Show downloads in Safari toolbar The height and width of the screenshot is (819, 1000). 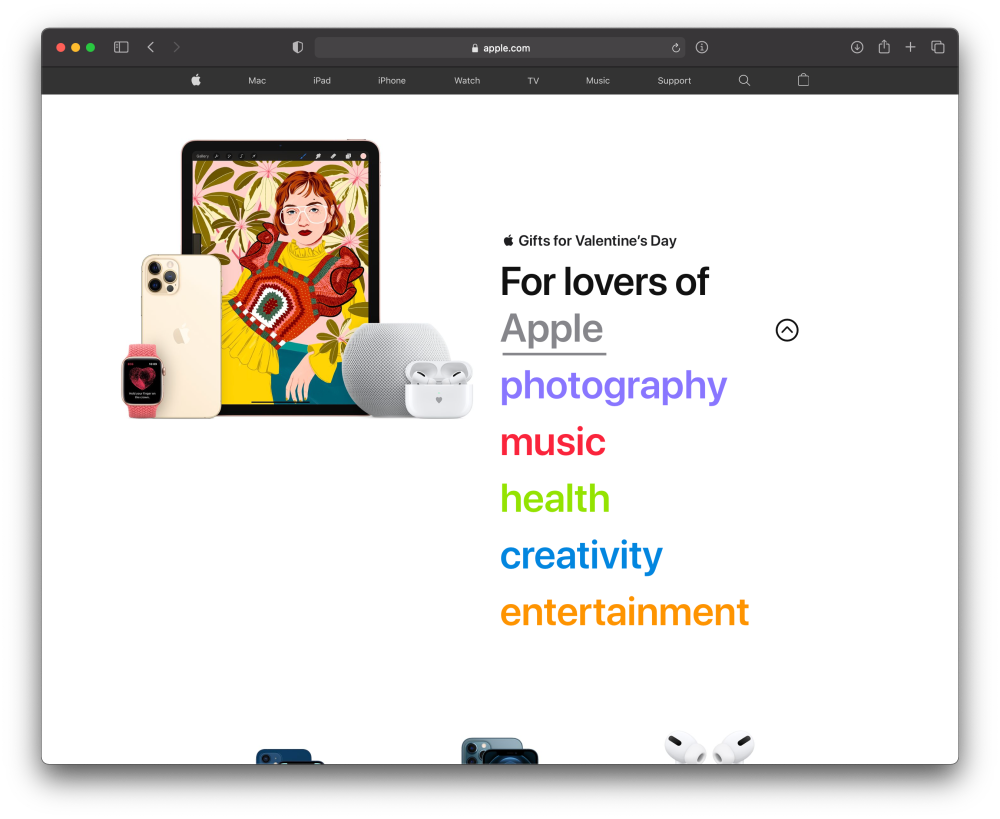coord(857,47)
